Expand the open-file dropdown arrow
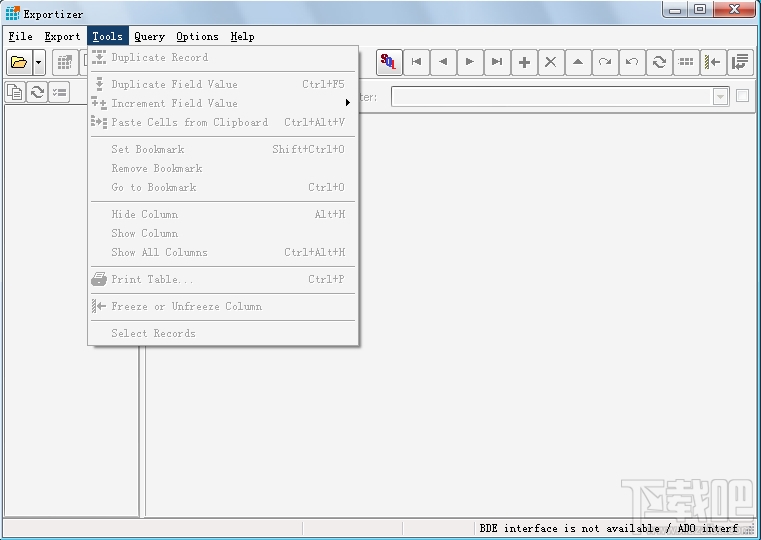The image size is (761, 540). pos(39,62)
